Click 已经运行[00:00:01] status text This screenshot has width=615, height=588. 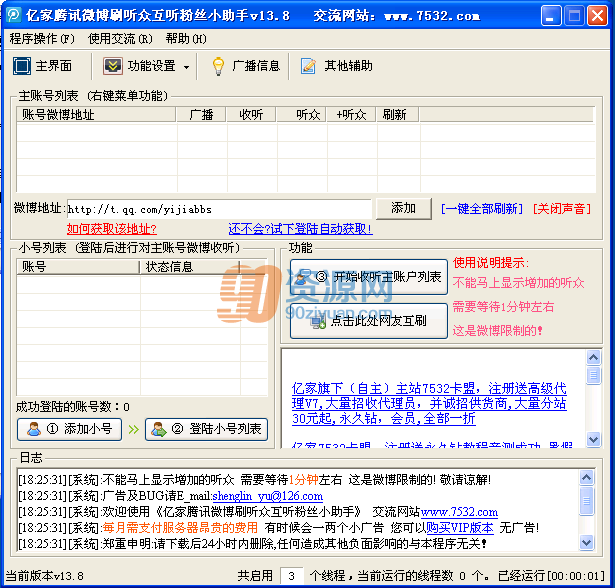pyautogui.click(x=551, y=576)
